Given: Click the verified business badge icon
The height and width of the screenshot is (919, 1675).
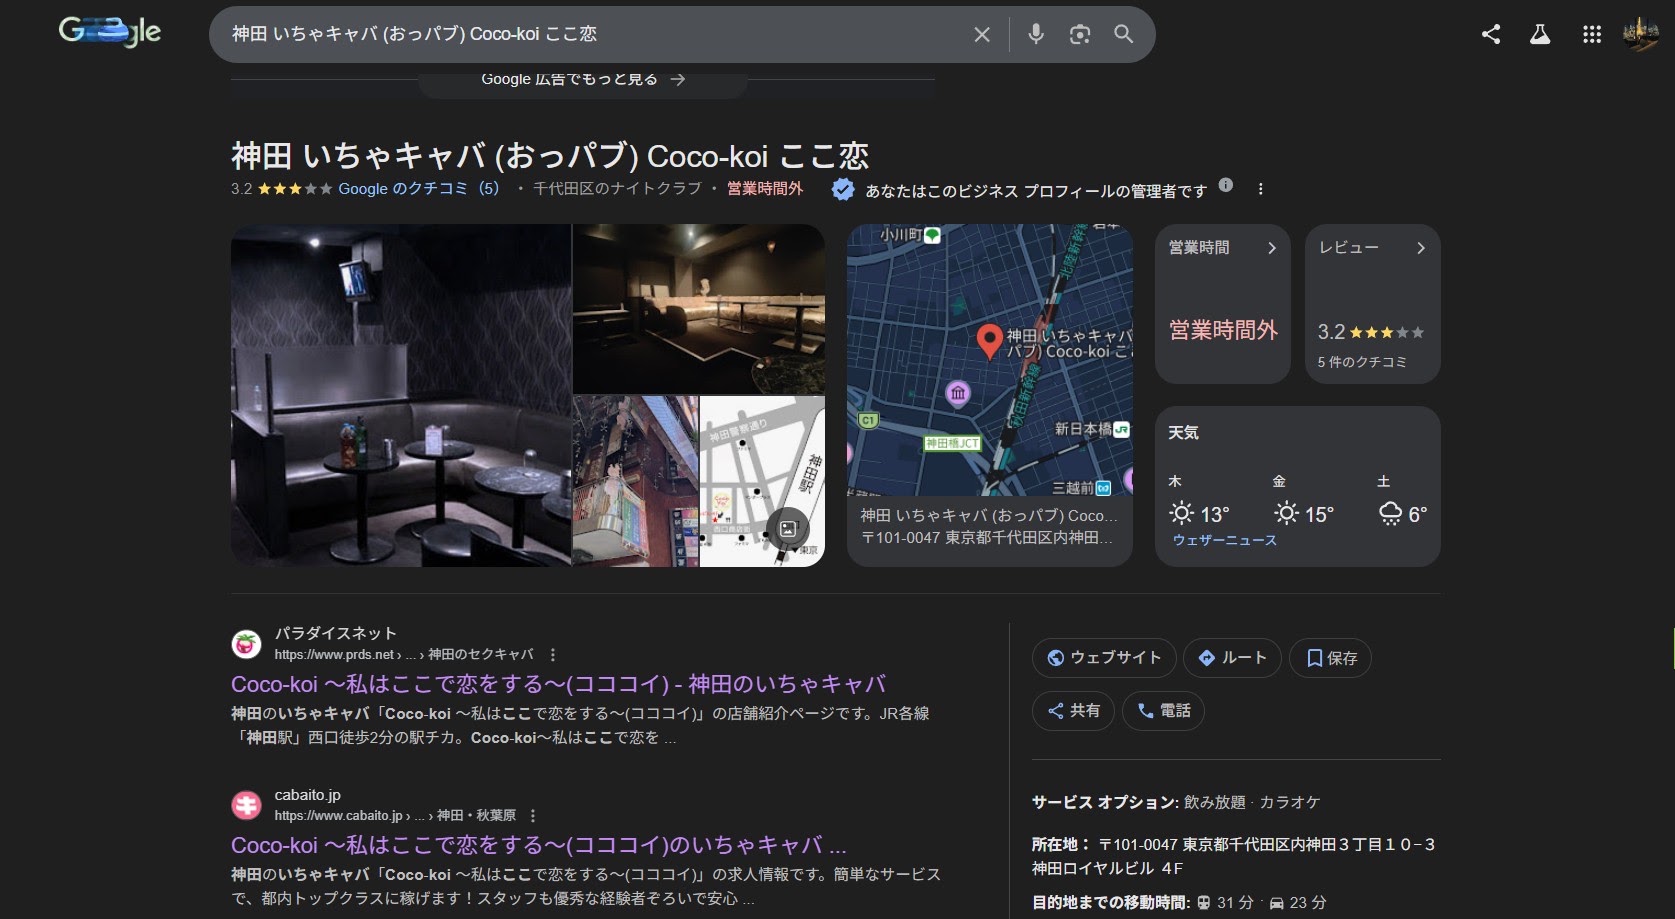Looking at the screenshot, I should coord(843,189).
